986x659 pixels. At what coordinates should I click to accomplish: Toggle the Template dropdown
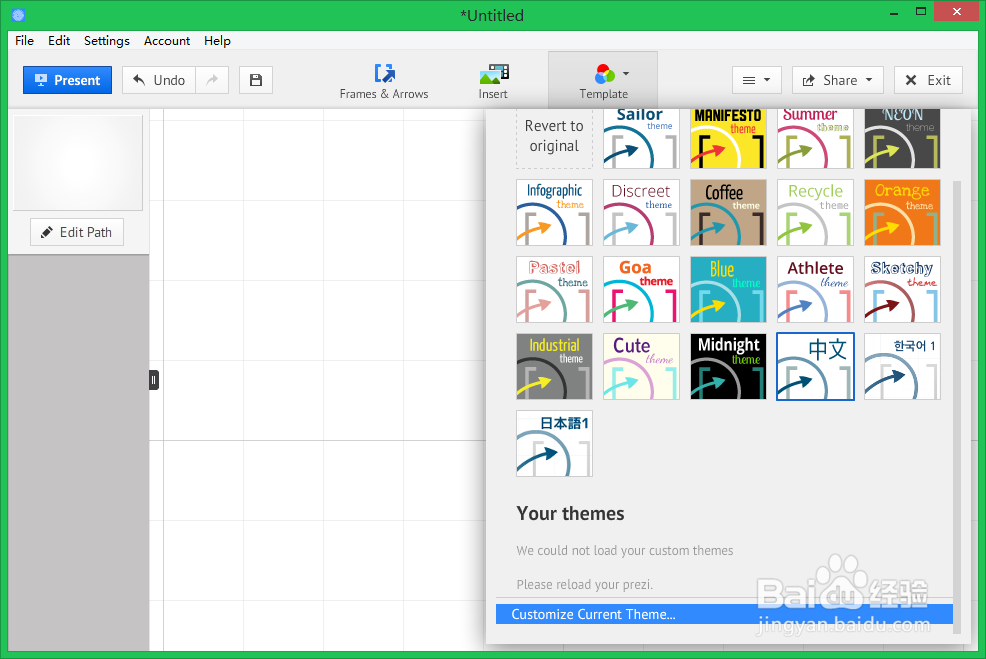tap(603, 80)
